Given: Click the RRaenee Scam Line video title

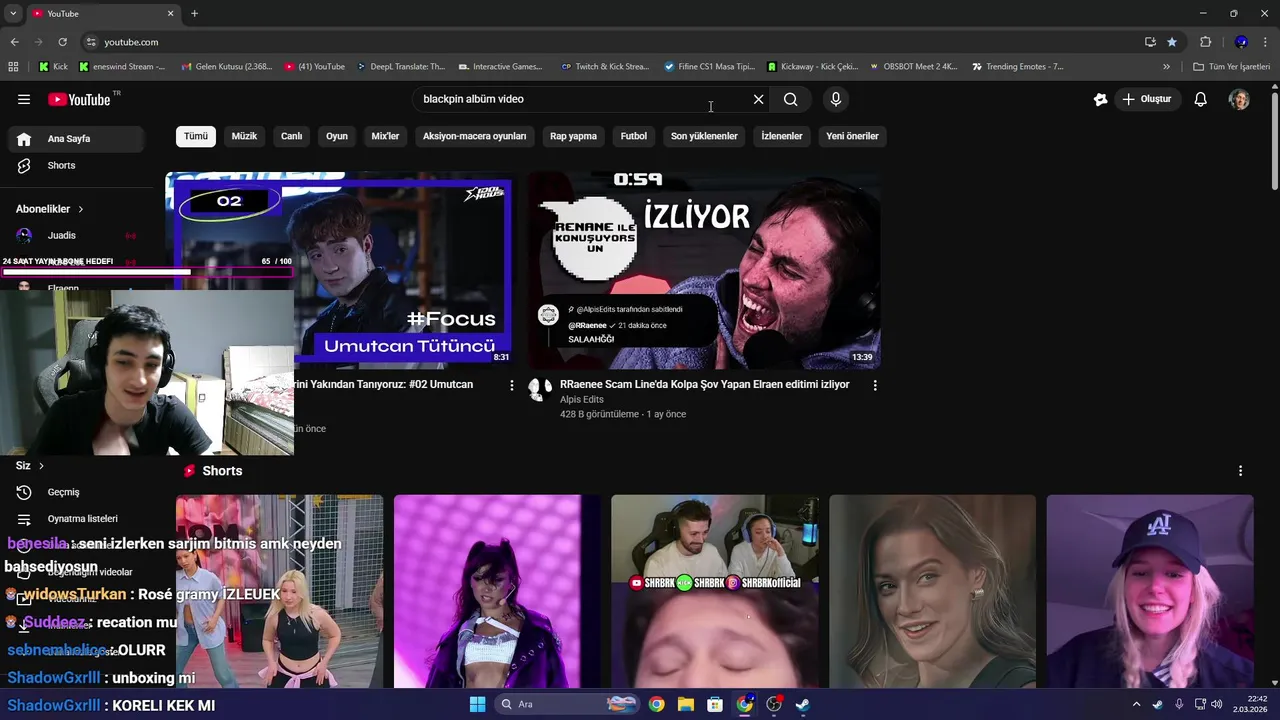Looking at the screenshot, I should pyautogui.click(x=704, y=384).
